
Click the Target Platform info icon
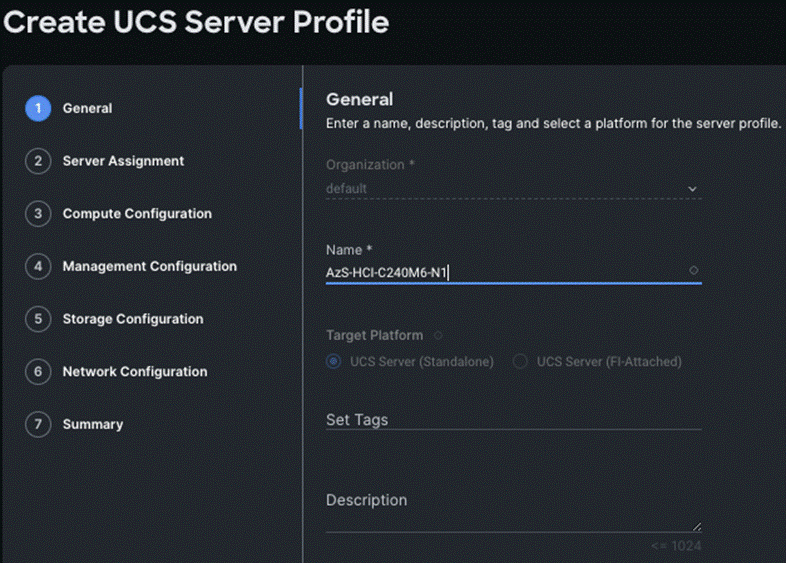438,335
